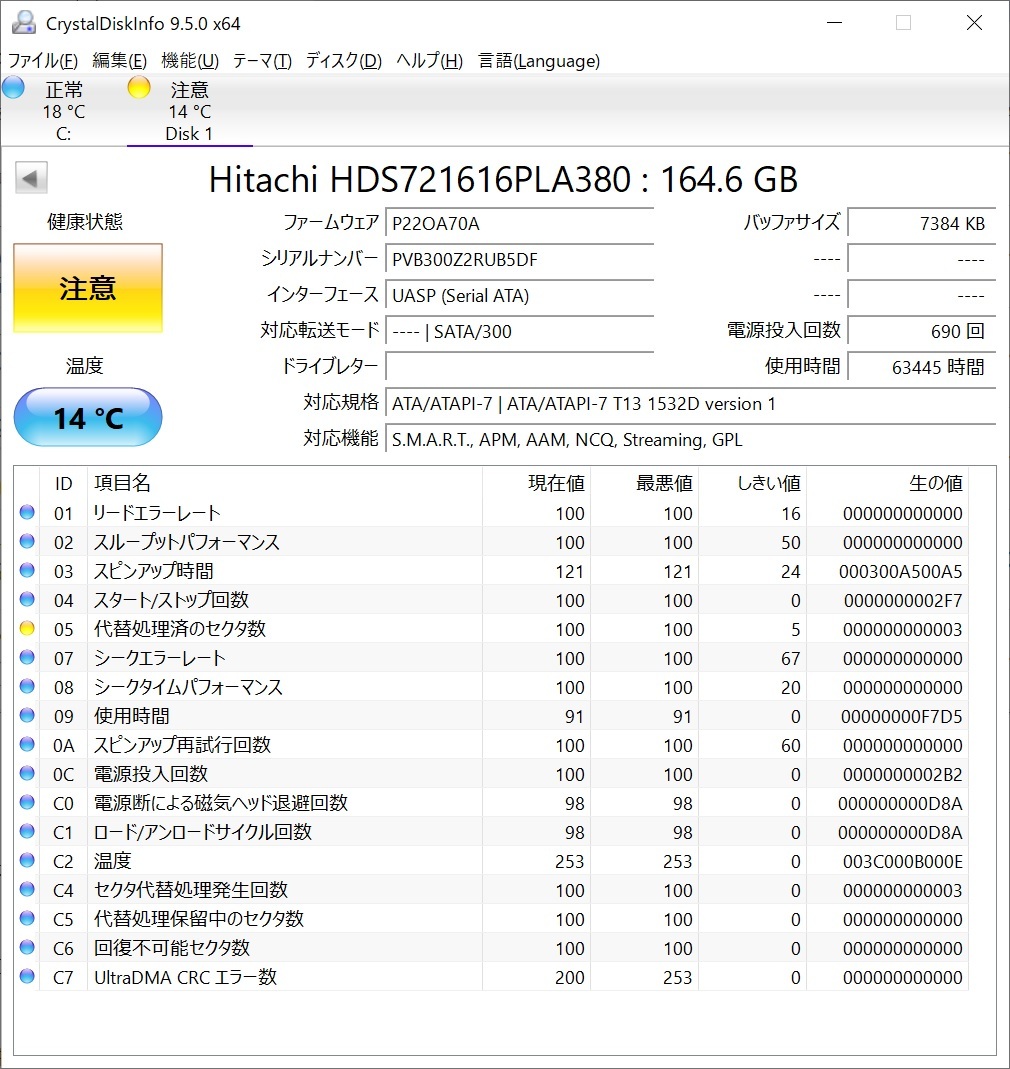Viewport: 1010px width, 1069px height.
Task: Select the スピンアップ時間 row name
Action: point(154,571)
